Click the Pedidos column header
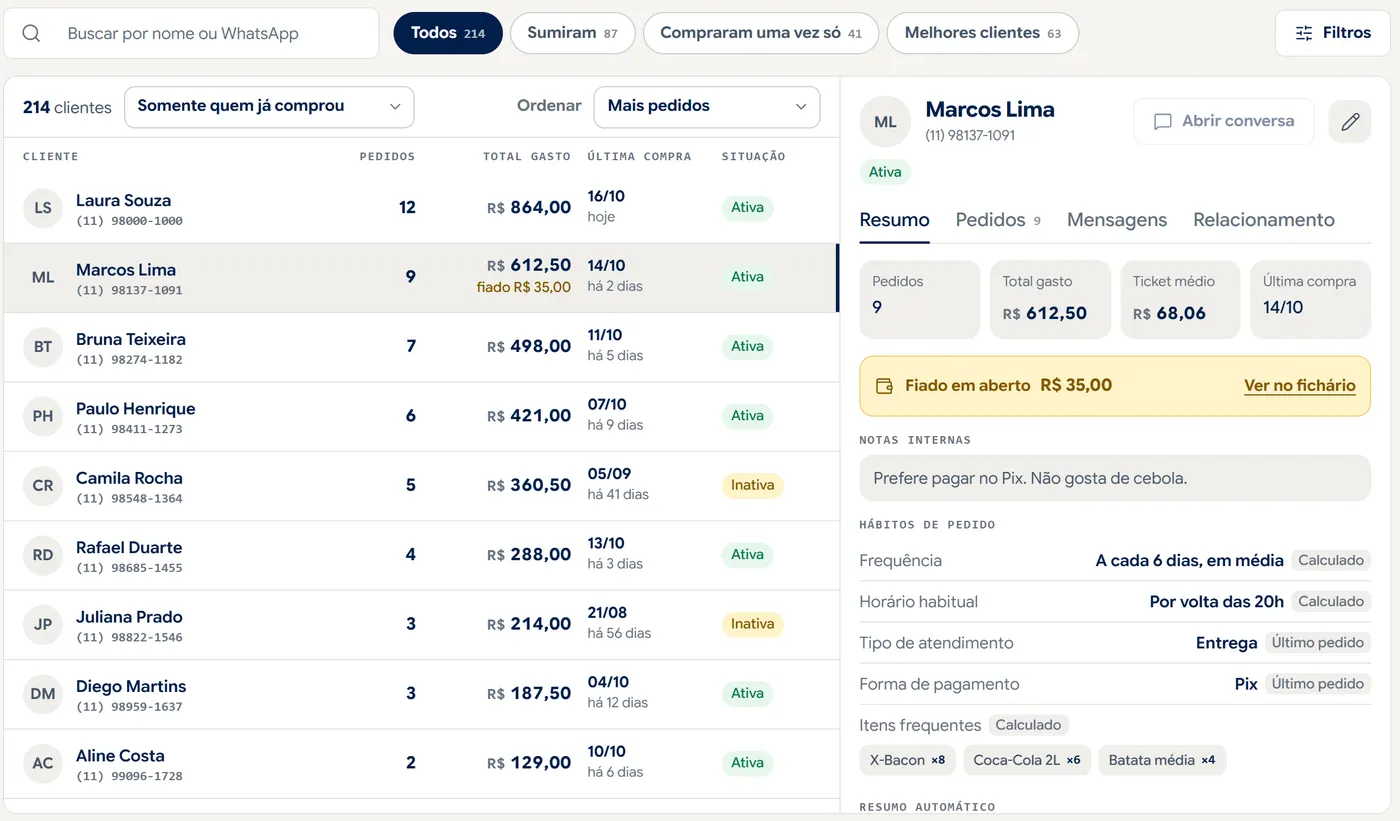Image resolution: width=1400 pixels, height=821 pixels. coord(387,156)
